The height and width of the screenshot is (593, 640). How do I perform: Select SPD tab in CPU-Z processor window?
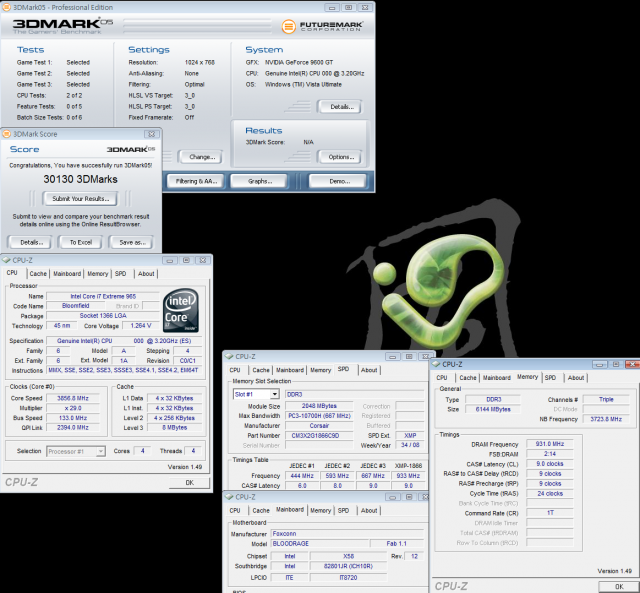tap(120, 274)
